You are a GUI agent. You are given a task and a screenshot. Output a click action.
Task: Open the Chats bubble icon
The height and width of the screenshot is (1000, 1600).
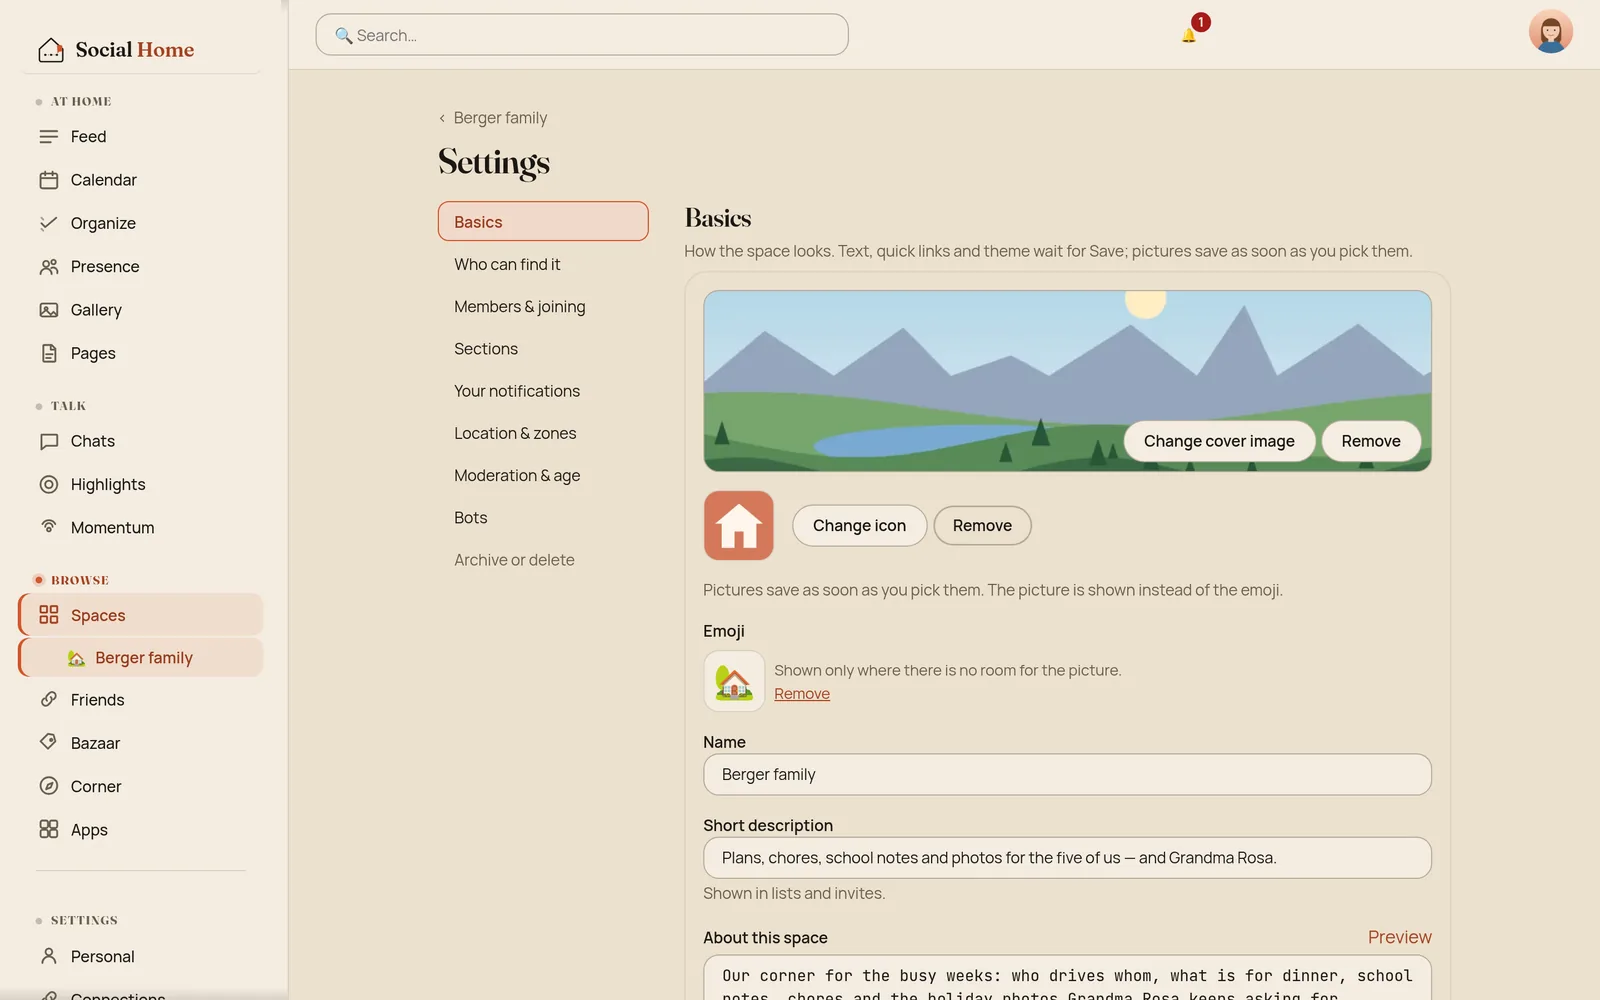[x=48, y=441]
